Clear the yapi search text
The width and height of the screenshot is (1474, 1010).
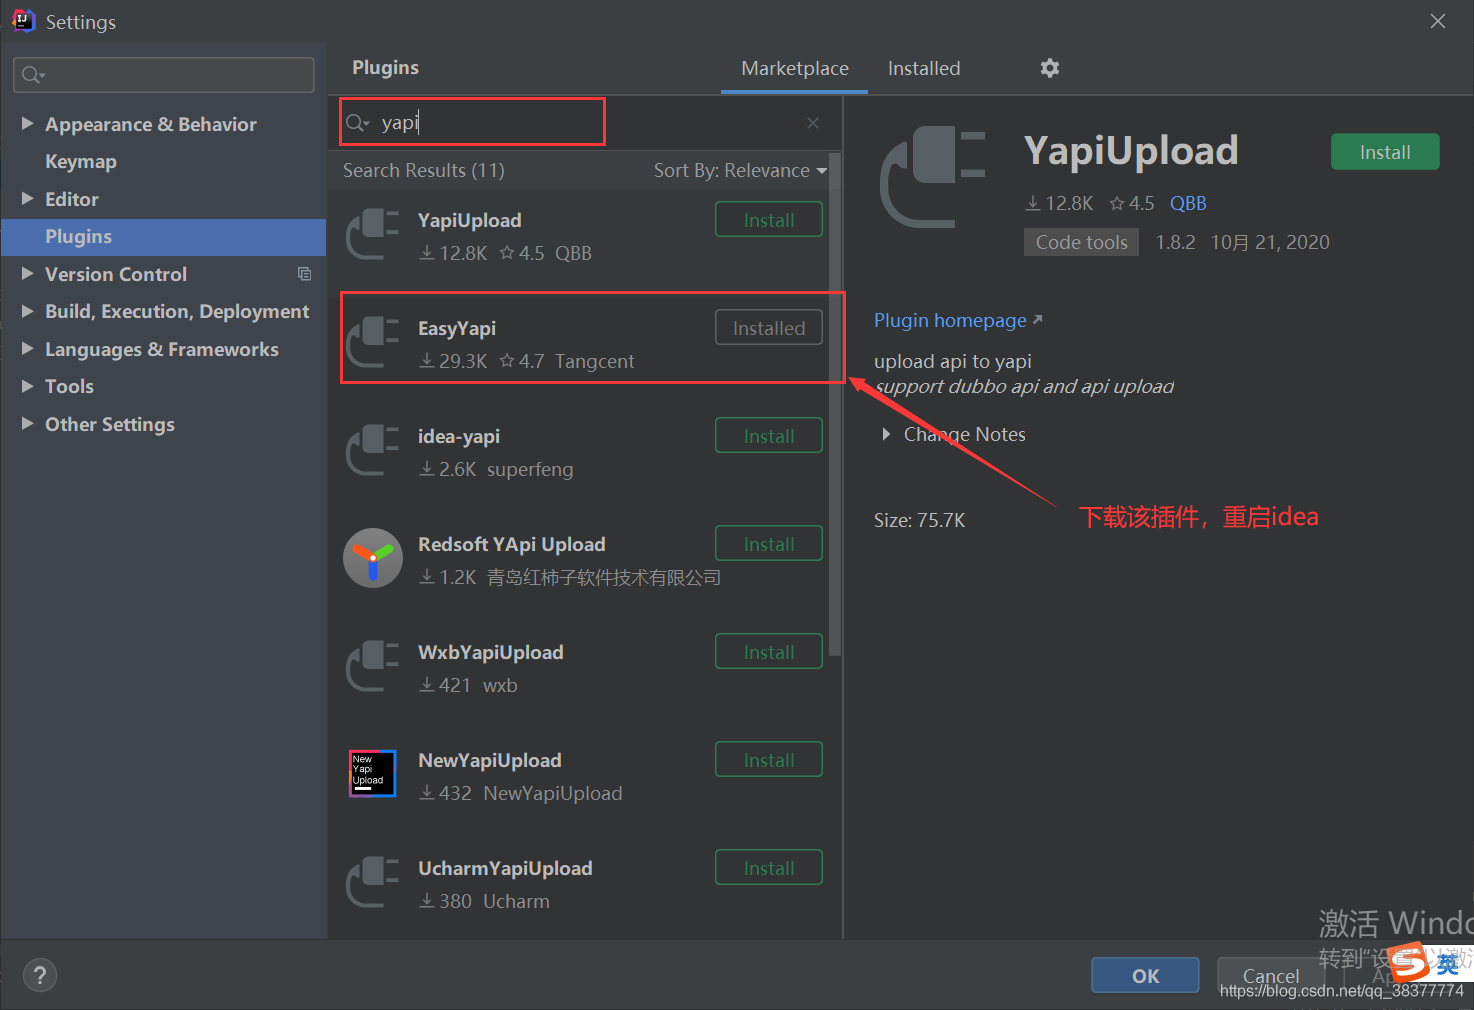(x=813, y=123)
